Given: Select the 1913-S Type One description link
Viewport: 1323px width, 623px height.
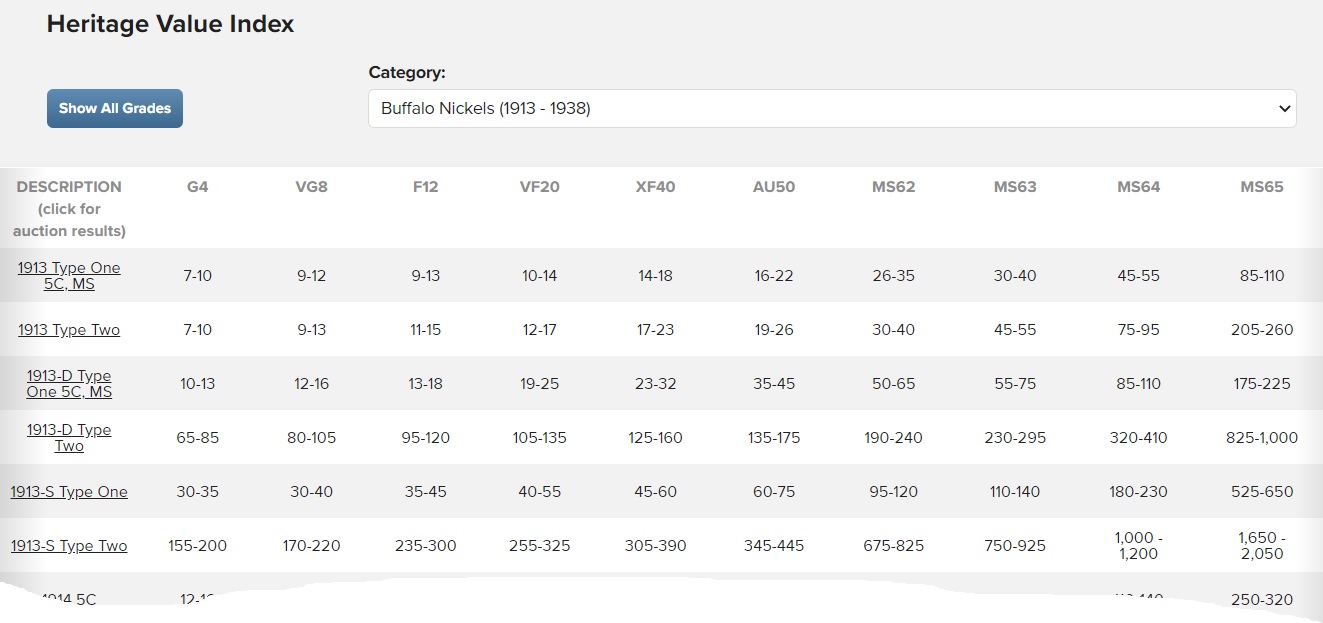Looking at the screenshot, I should click(x=69, y=492).
